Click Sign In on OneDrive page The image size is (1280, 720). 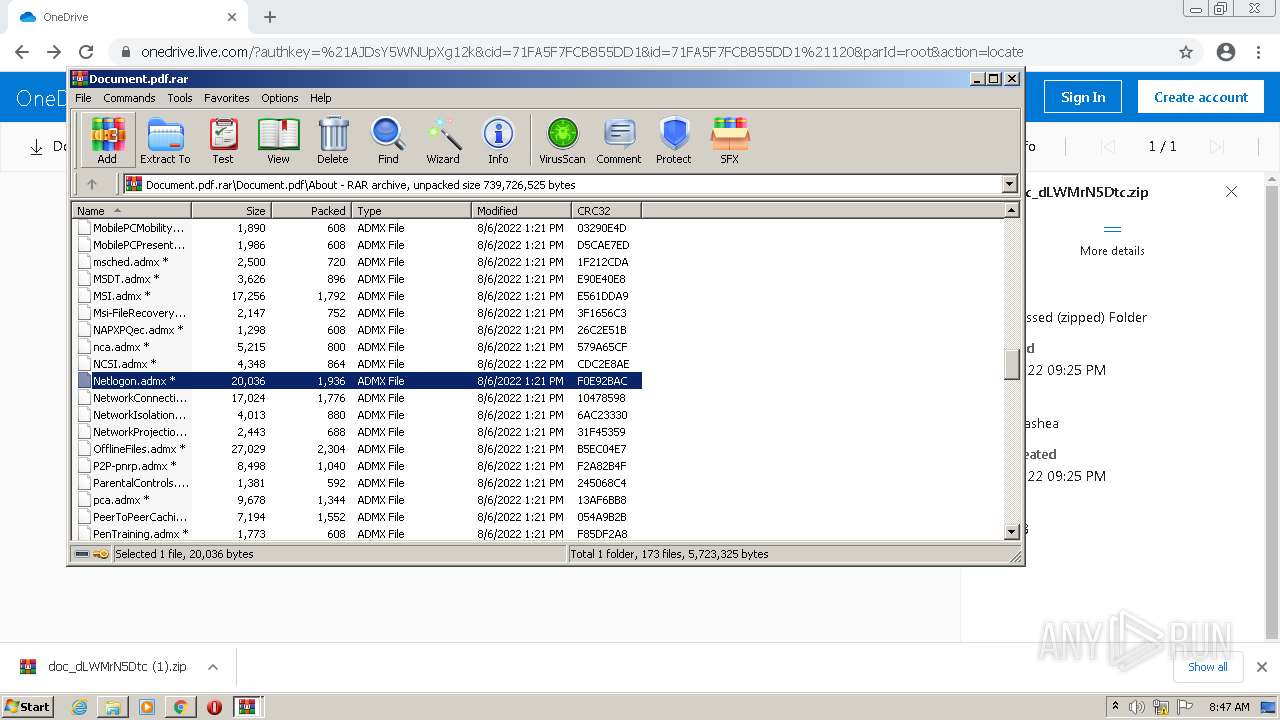[x=1083, y=97]
